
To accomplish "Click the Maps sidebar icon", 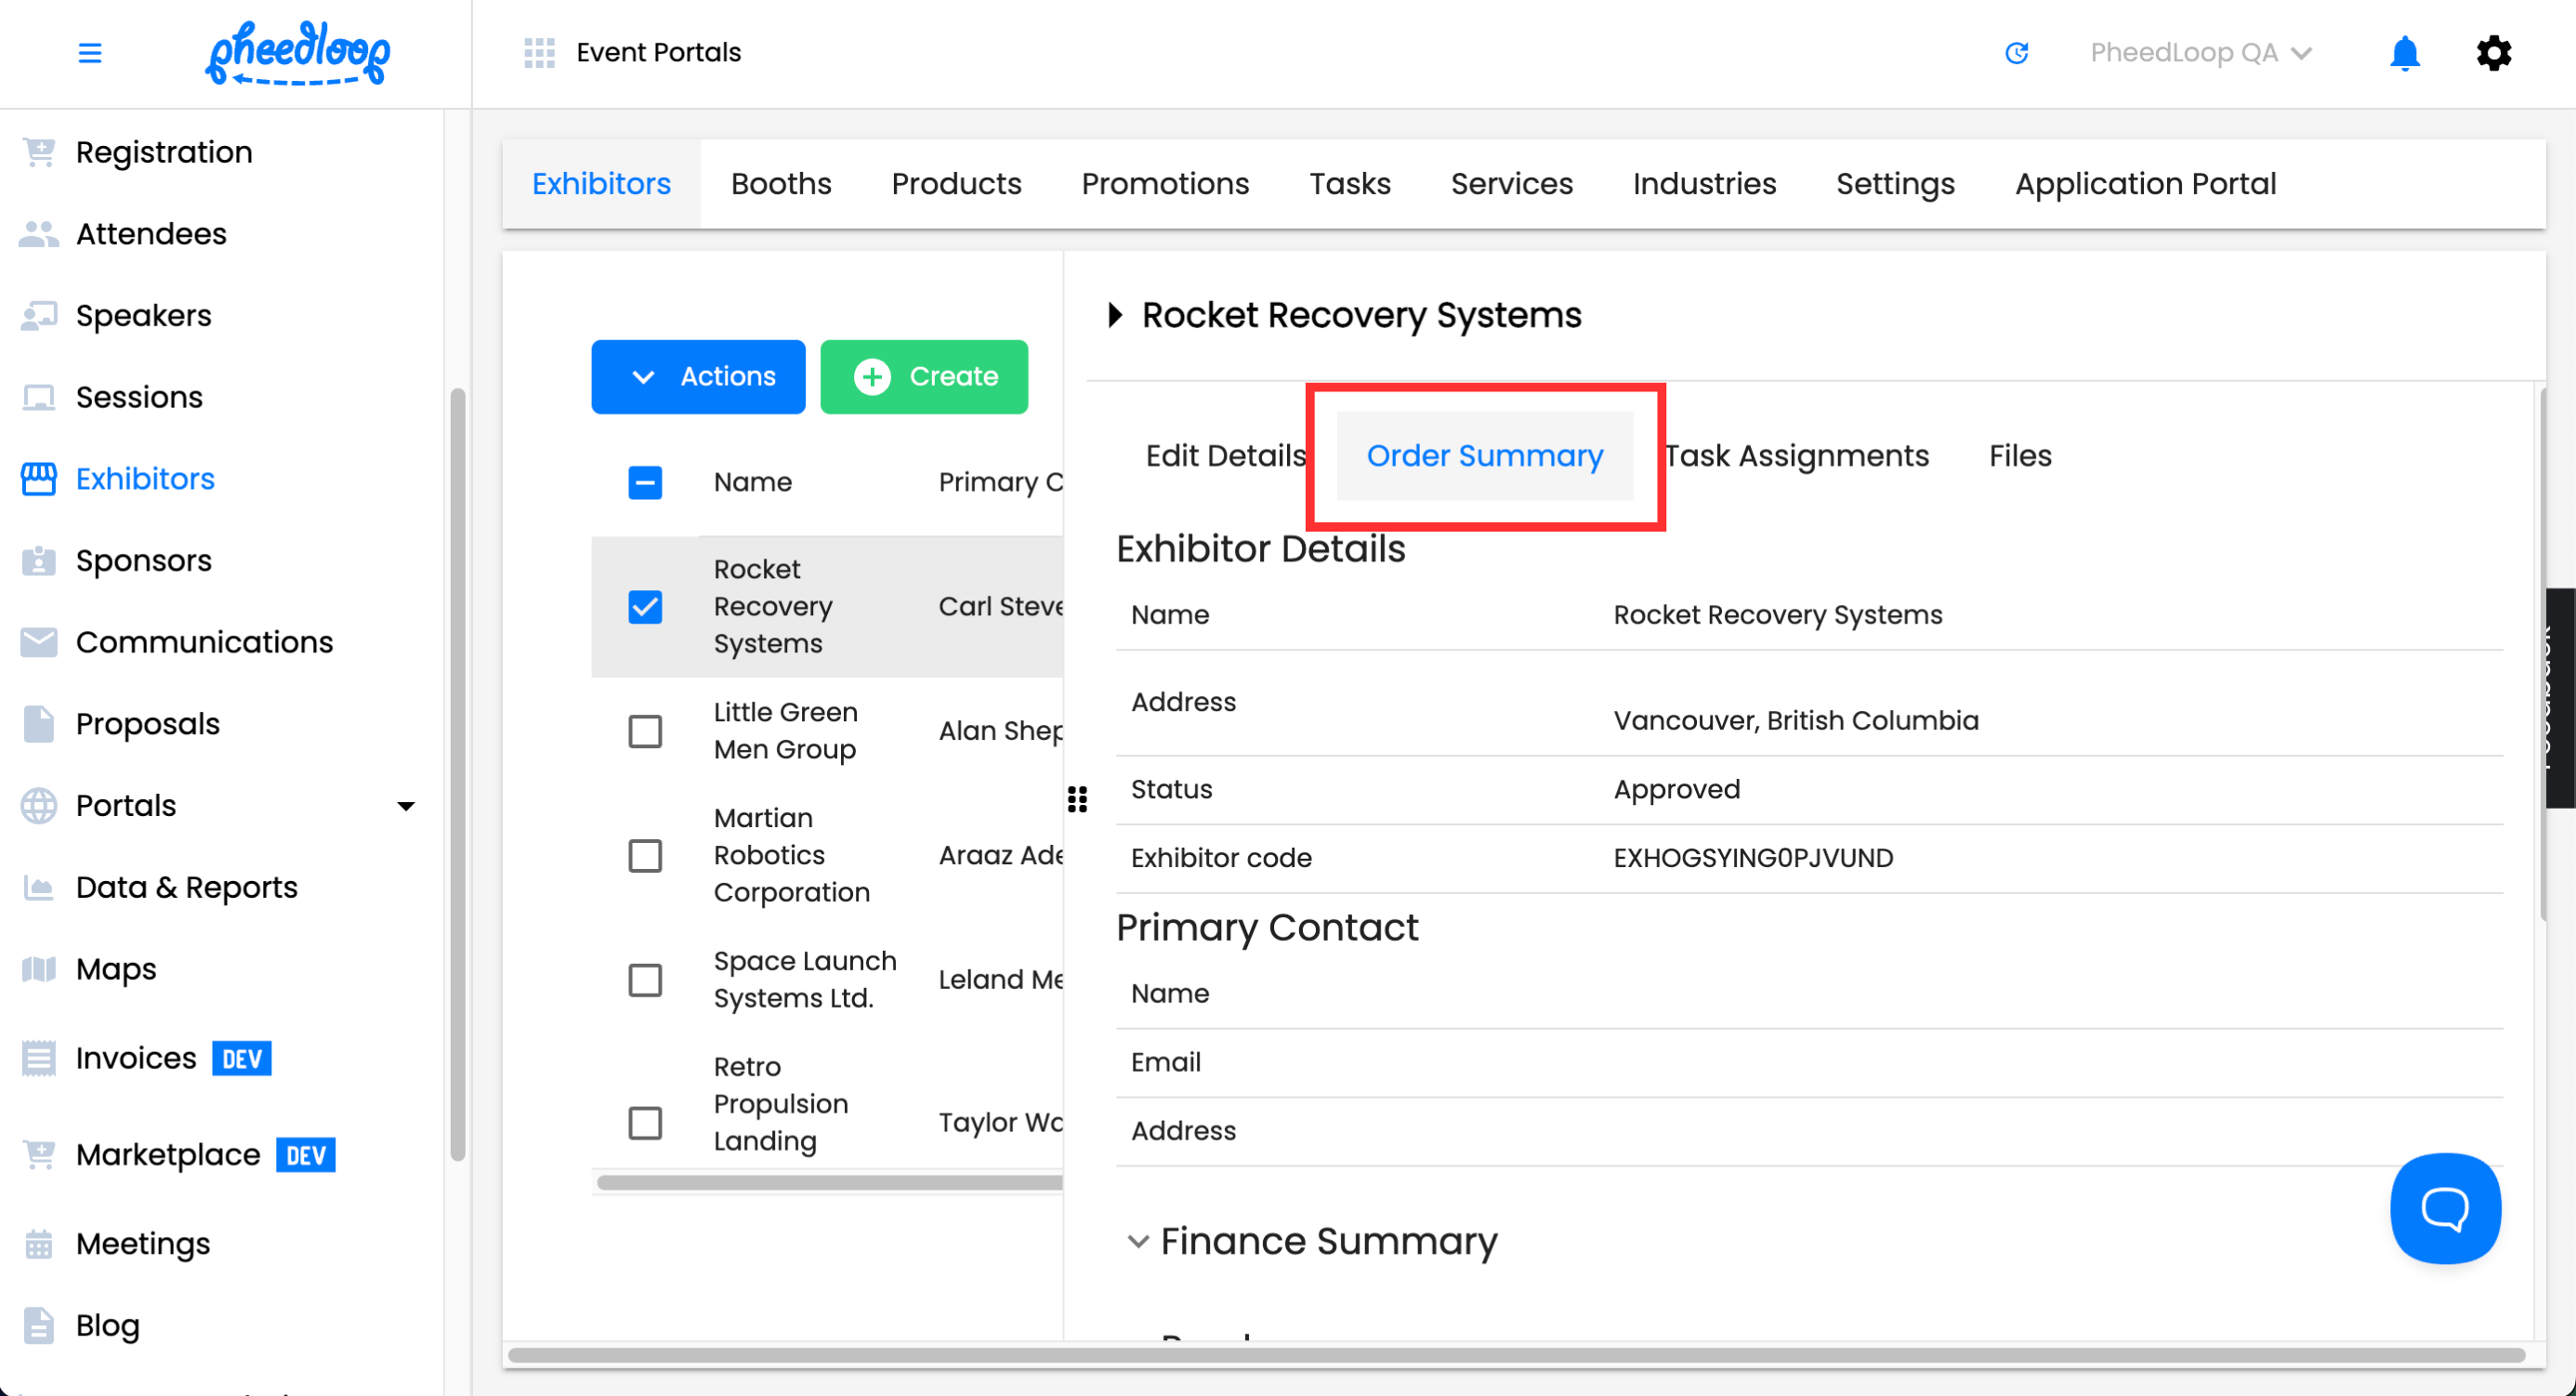I will (38, 970).
